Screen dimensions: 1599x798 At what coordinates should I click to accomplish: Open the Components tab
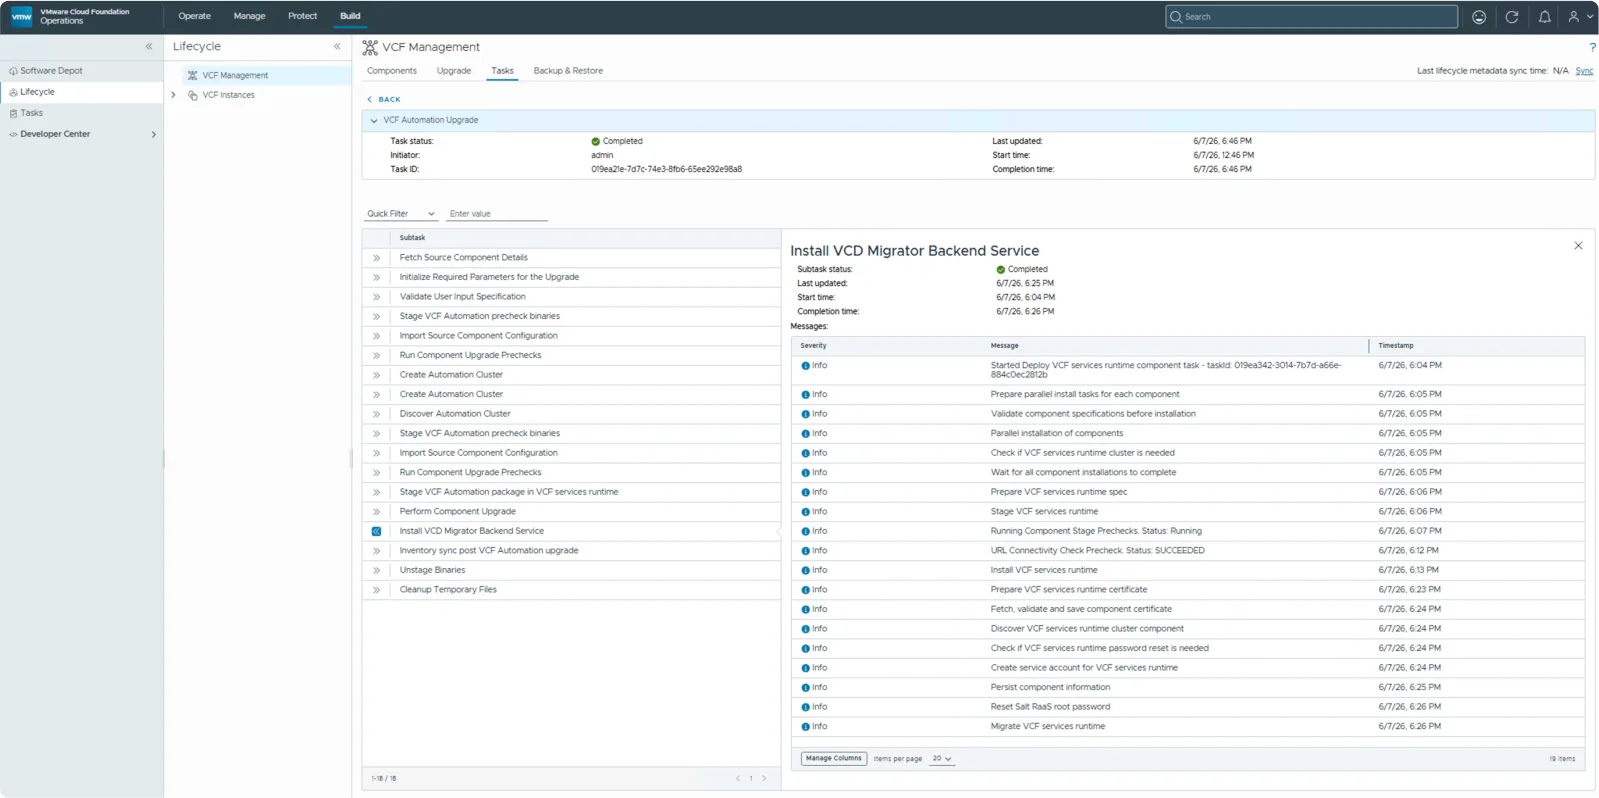[392, 71]
